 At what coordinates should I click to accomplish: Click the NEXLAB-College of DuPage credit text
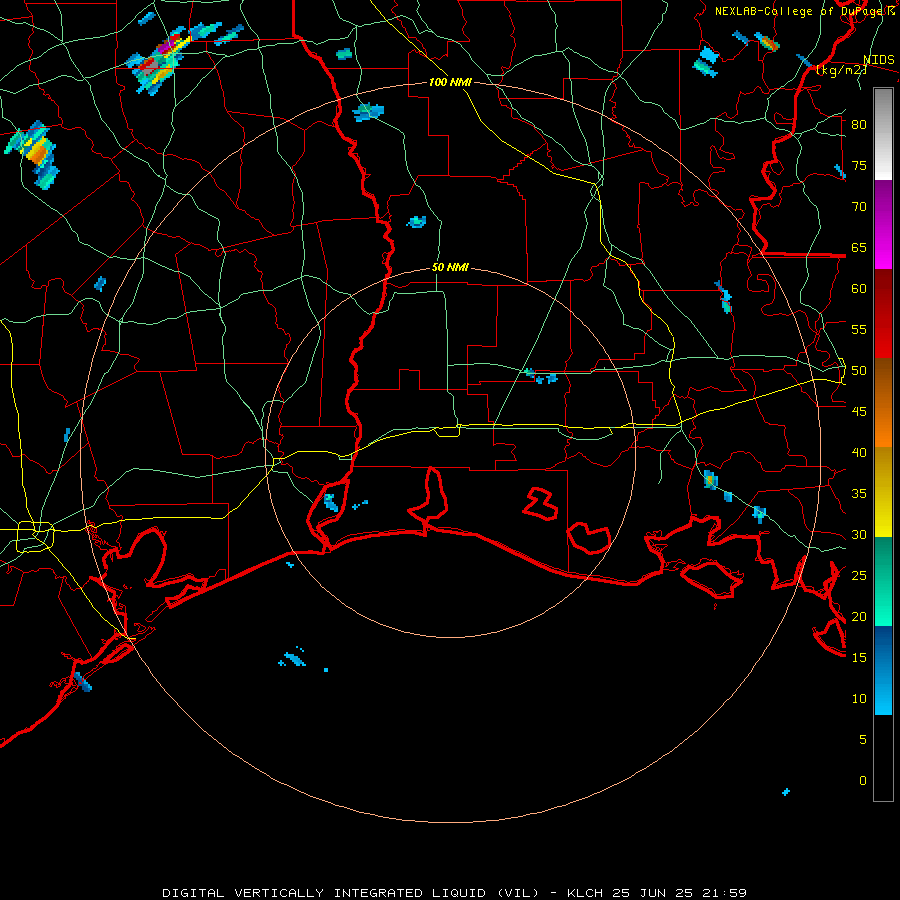804,11
